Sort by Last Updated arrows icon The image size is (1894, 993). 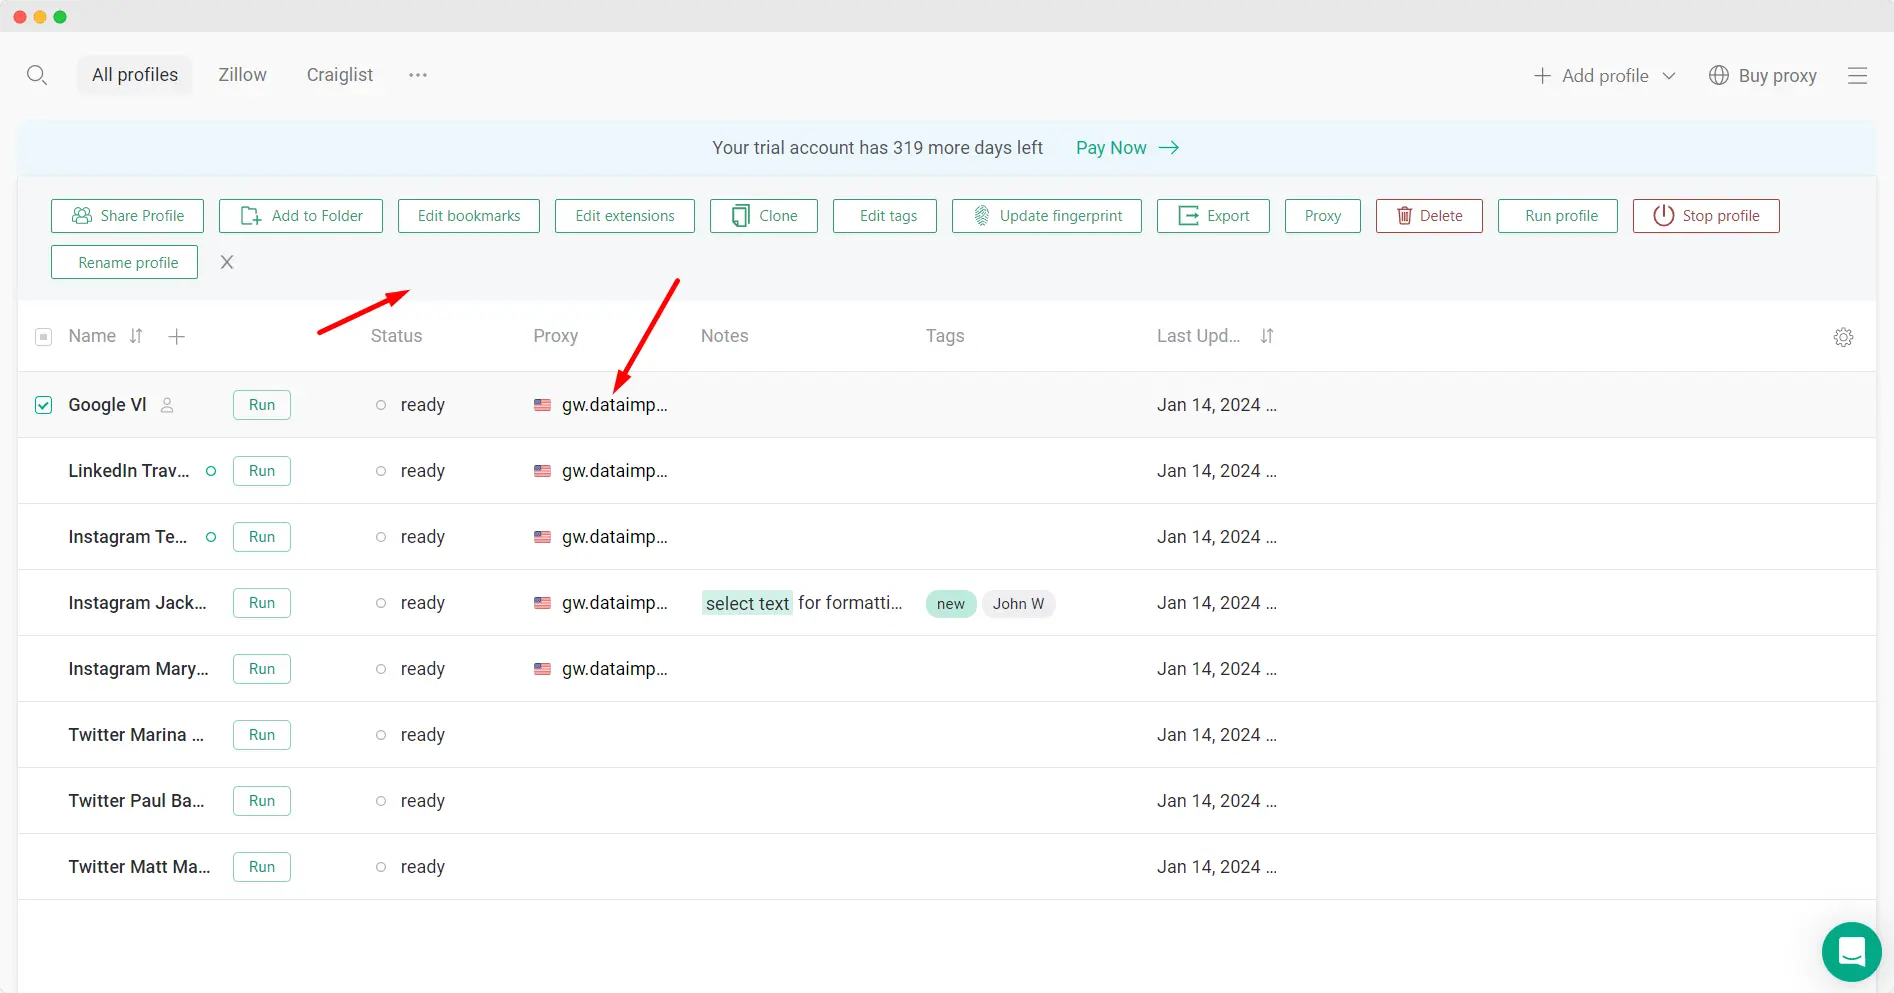coord(1267,336)
